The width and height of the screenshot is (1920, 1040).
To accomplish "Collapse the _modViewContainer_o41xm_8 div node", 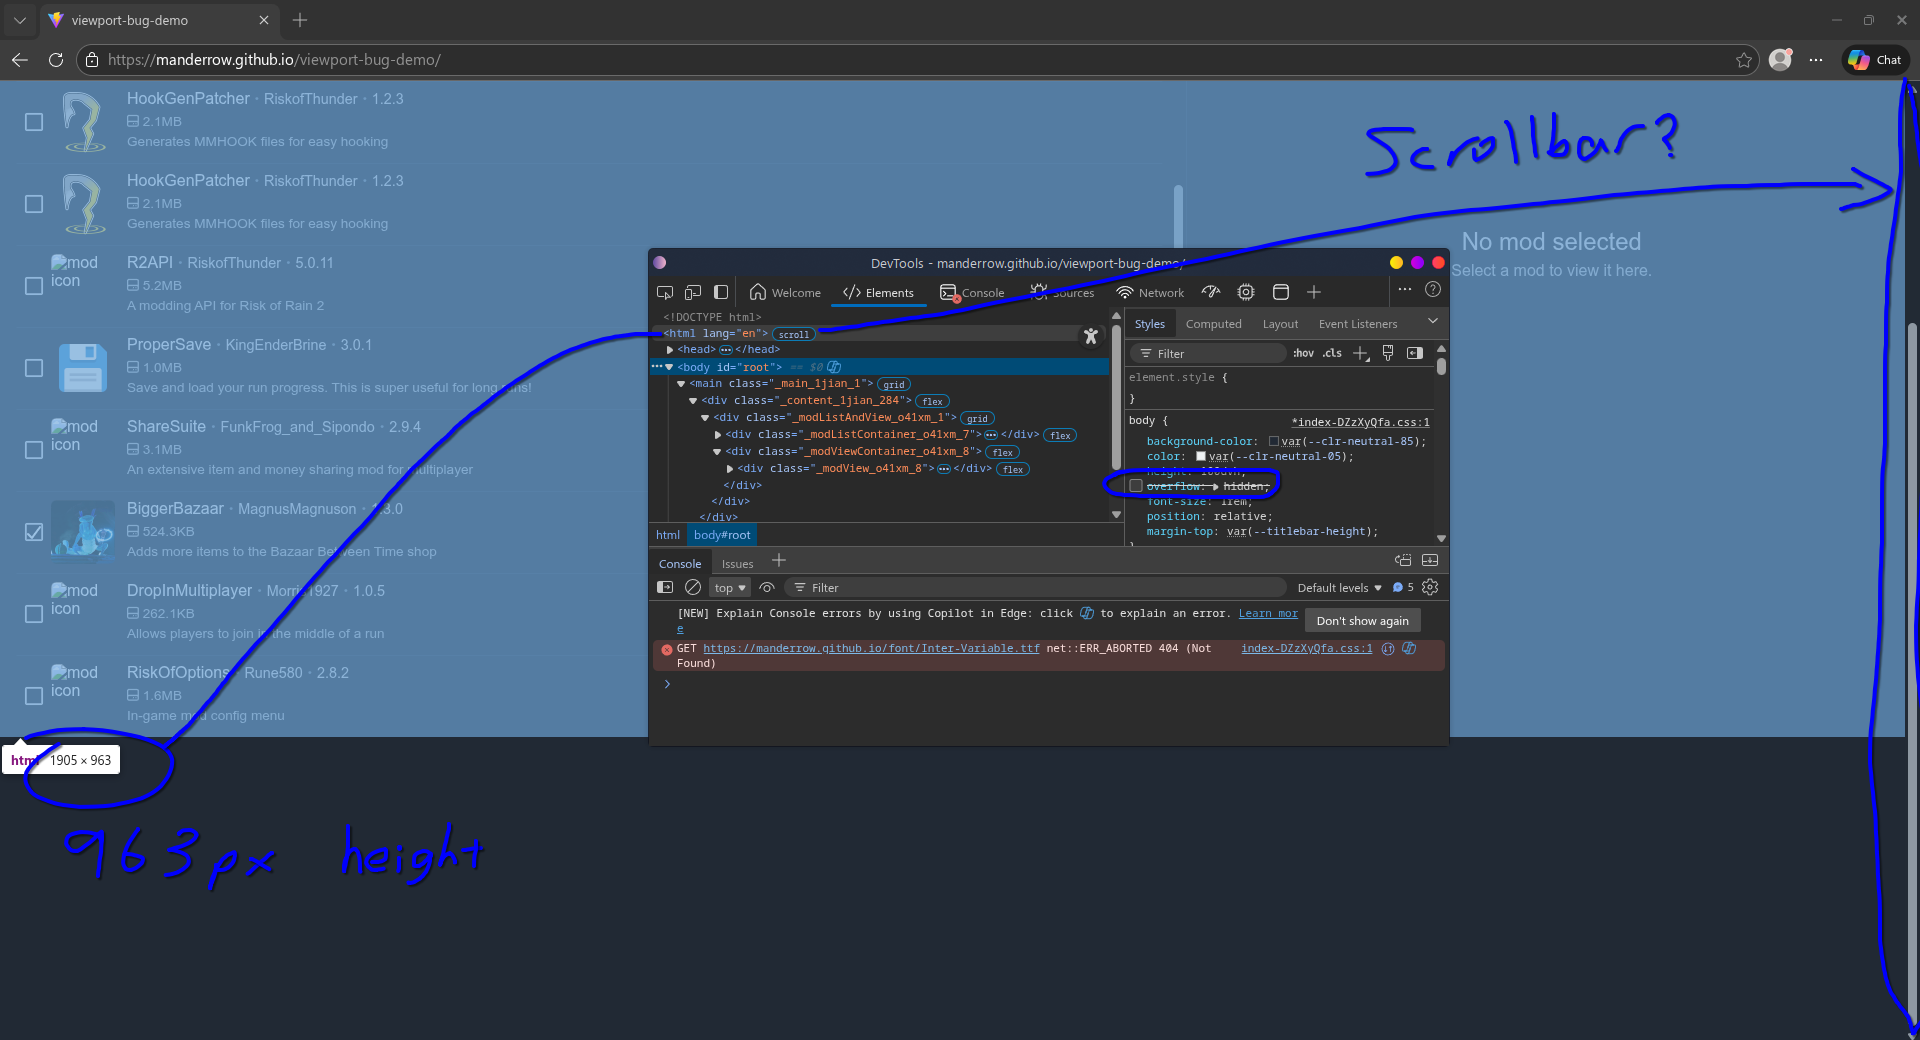I will 717,452.
